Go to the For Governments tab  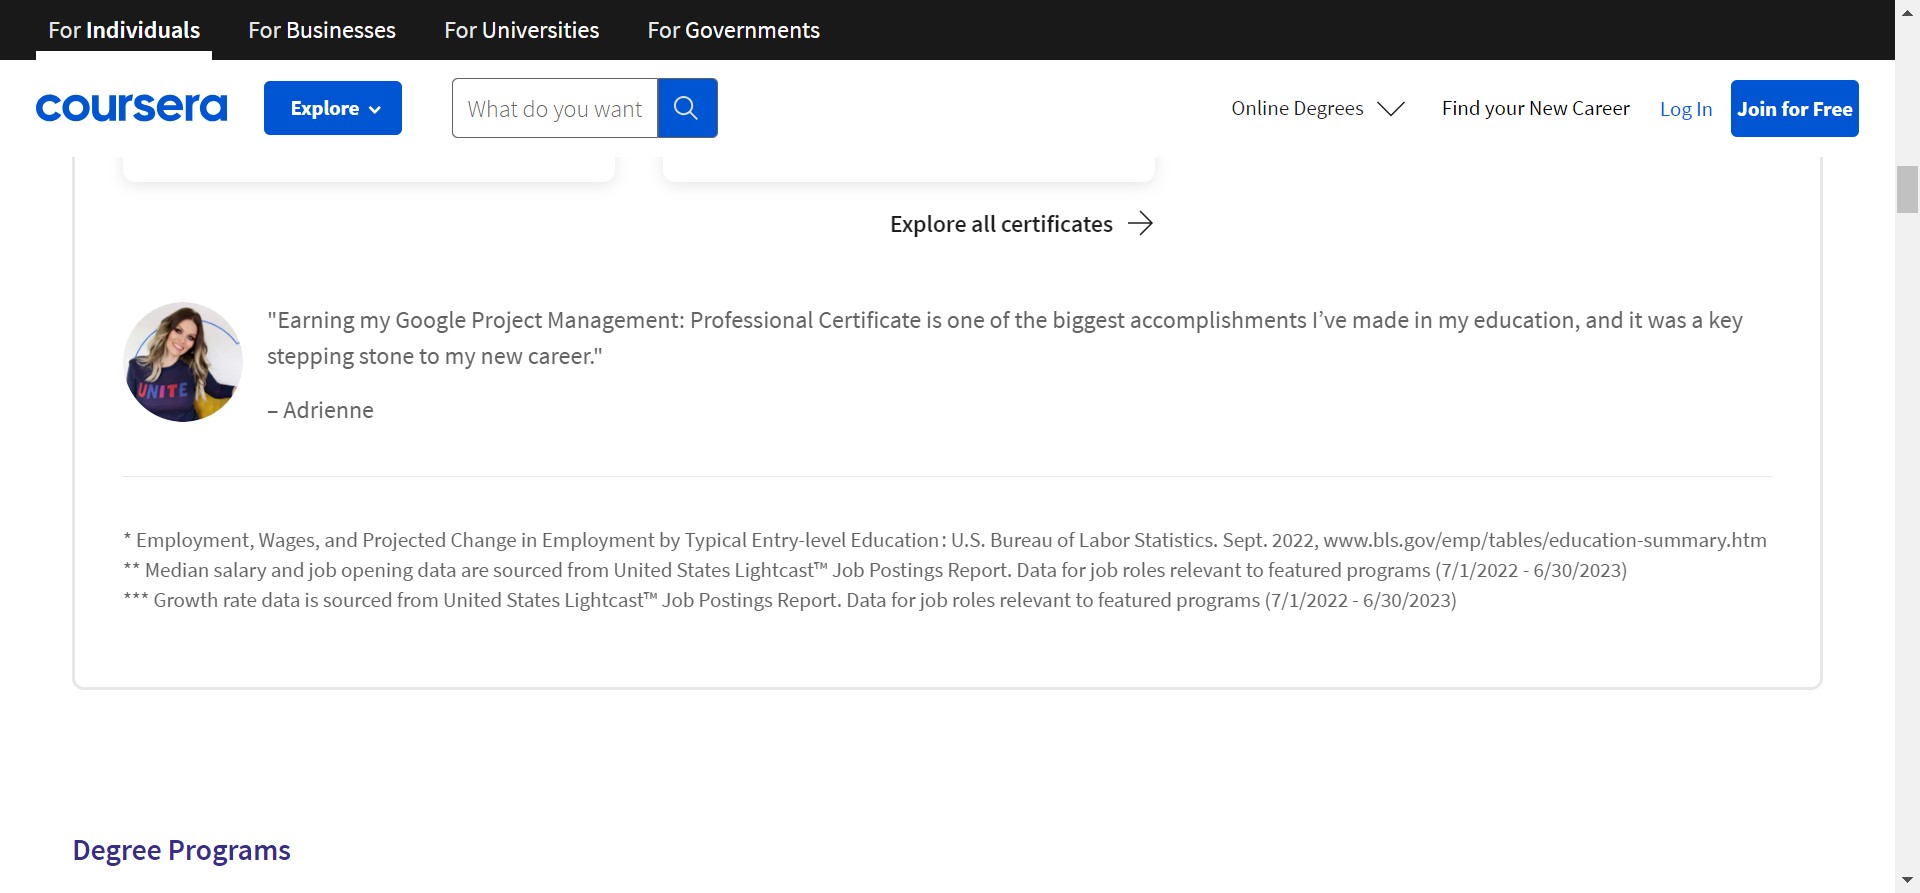pos(733,30)
